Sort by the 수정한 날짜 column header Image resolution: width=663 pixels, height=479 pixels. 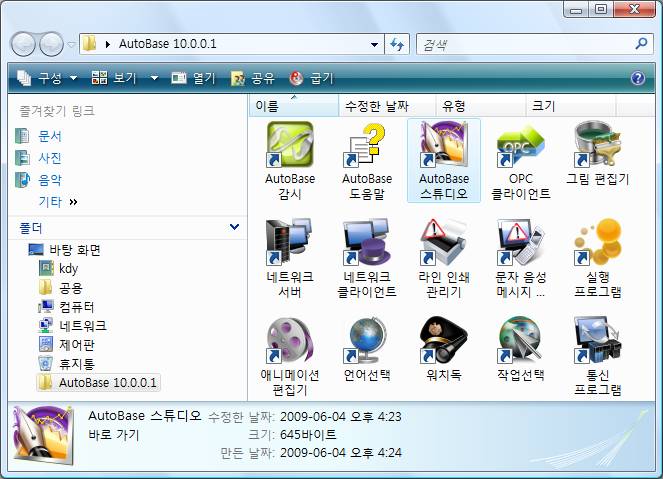387,106
